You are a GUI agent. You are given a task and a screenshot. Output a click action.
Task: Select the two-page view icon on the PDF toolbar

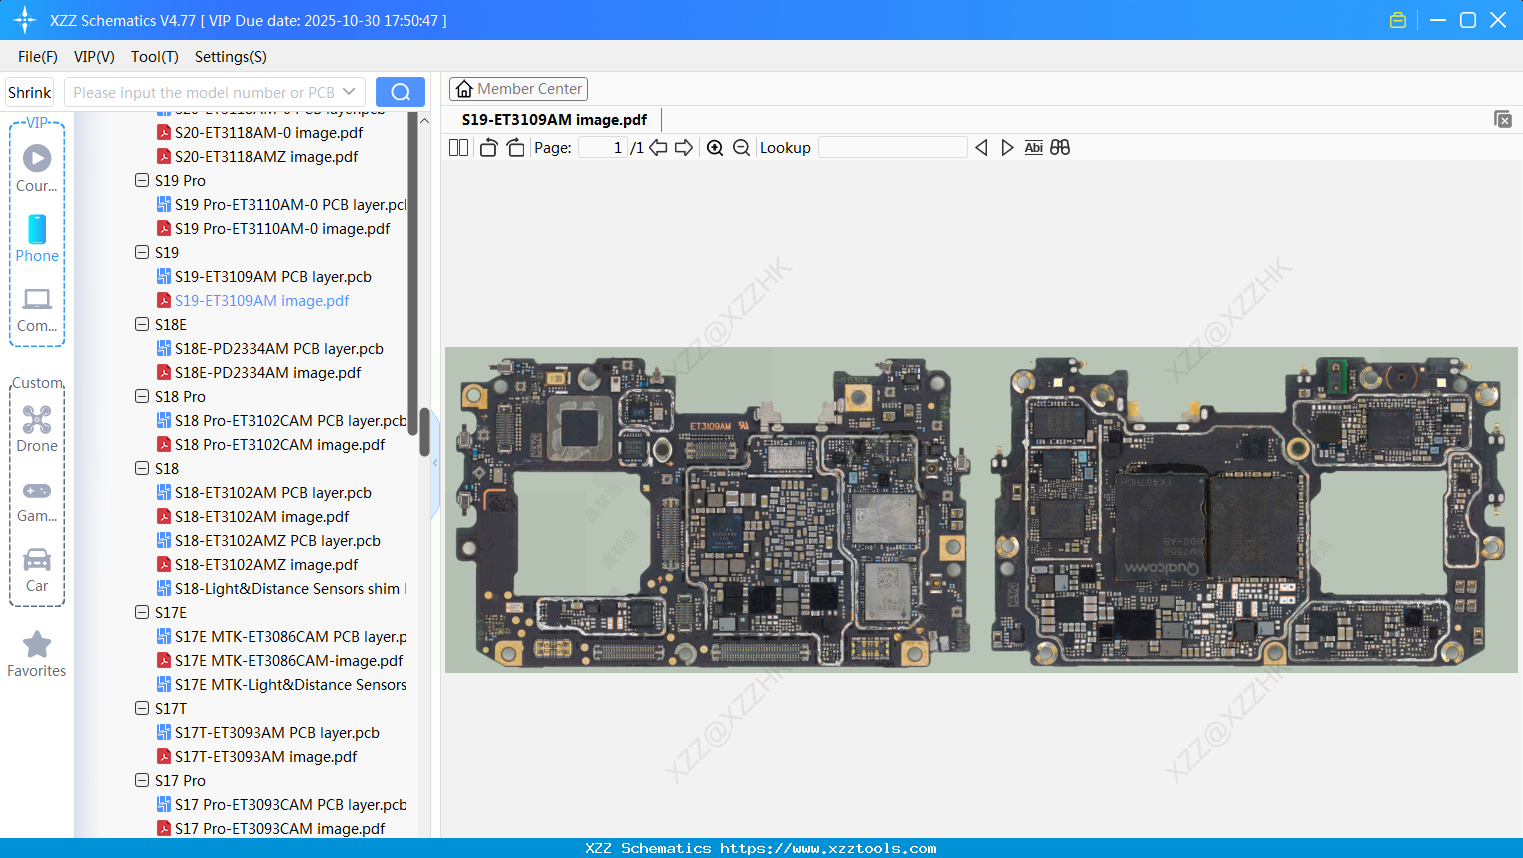coord(458,147)
